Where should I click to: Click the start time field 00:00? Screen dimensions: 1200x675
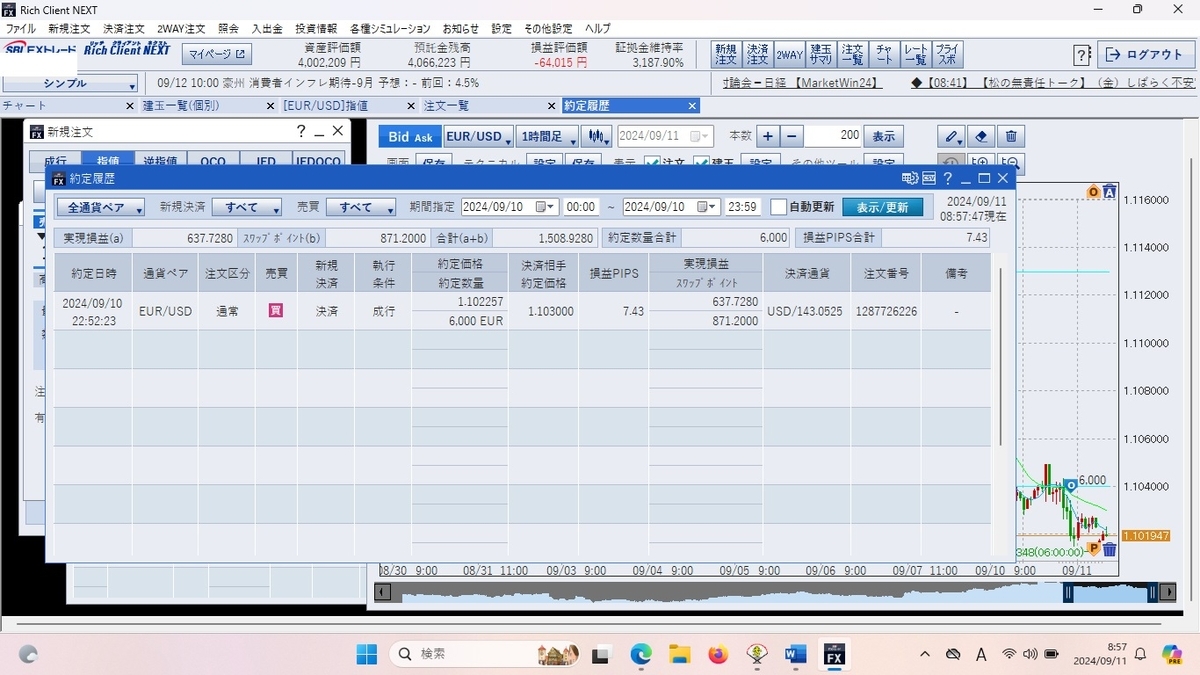click(581, 207)
